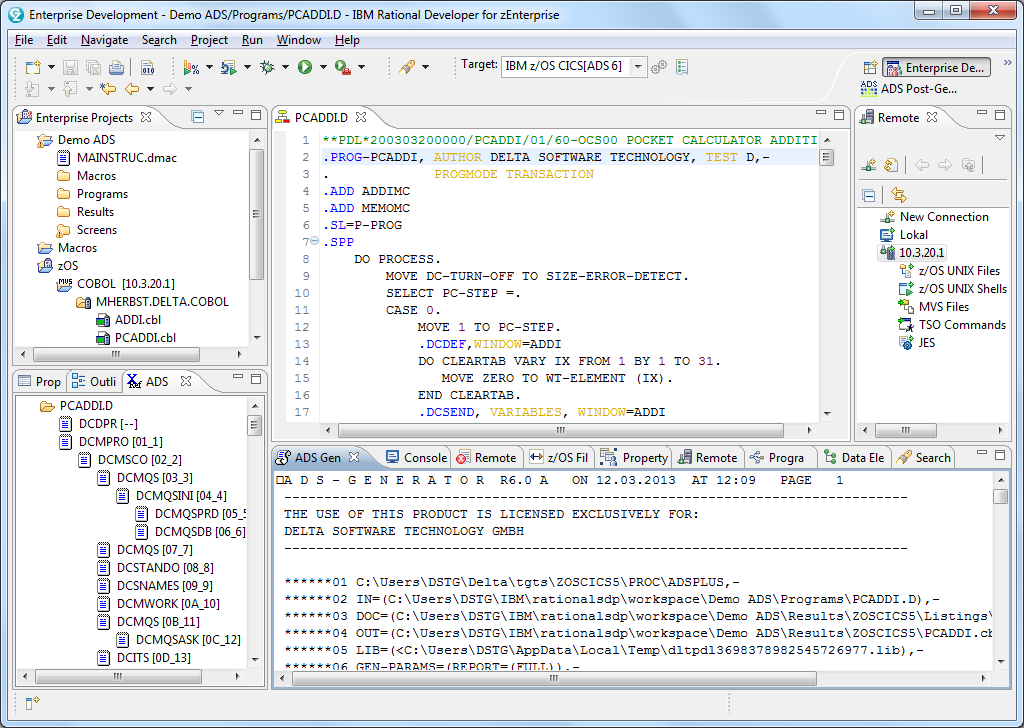Switch to the Property tab in bottom panel
The image size is (1024, 728).
pyautogui.click(x=634, y=458)
